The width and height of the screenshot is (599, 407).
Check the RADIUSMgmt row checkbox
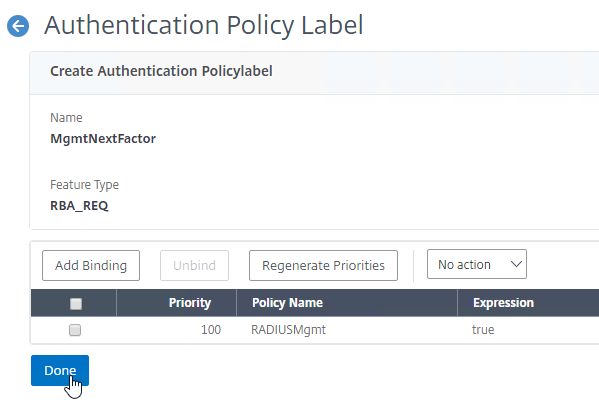(x=75, y=330)
